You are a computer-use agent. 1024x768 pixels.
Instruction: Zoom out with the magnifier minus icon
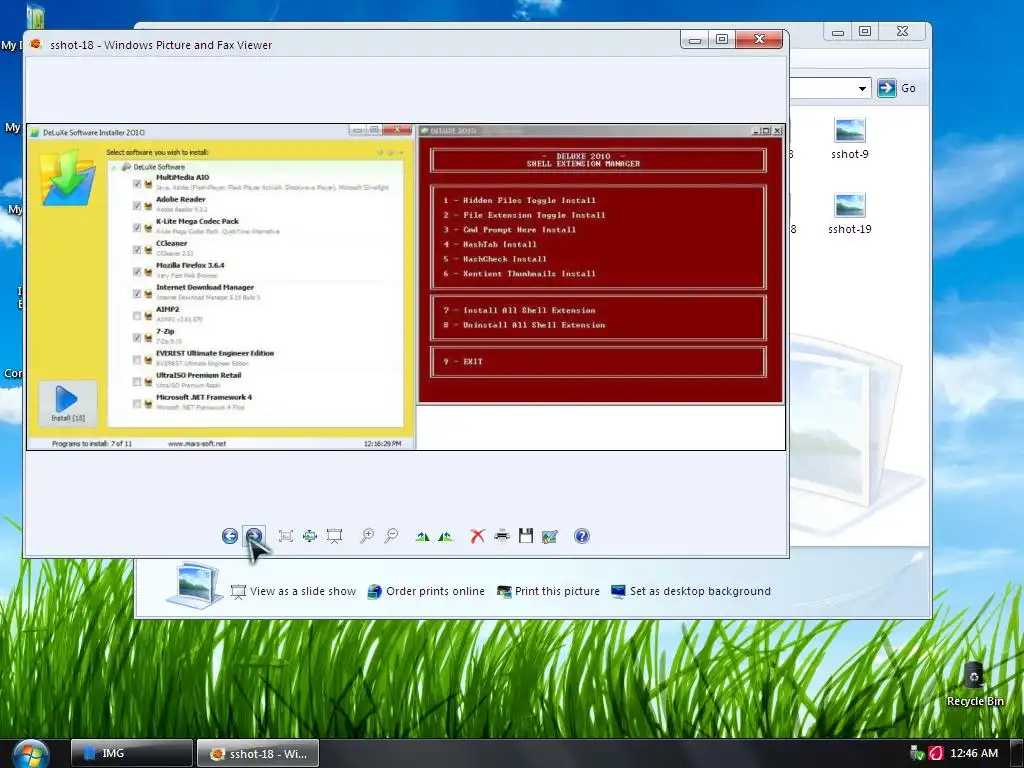pyautogui.click(x=391, y=536)
